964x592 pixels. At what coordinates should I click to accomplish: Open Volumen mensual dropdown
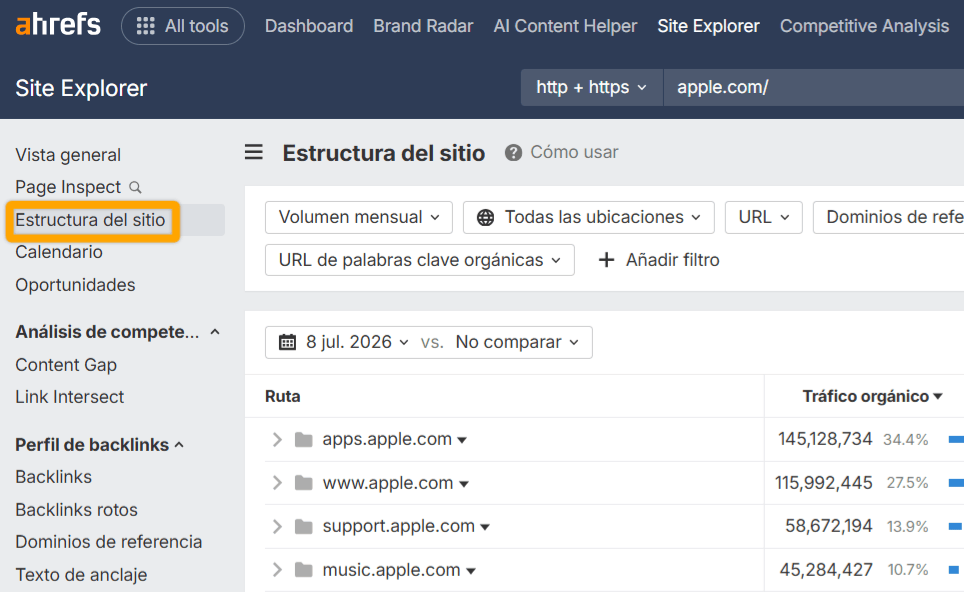[x=359, y=218]
